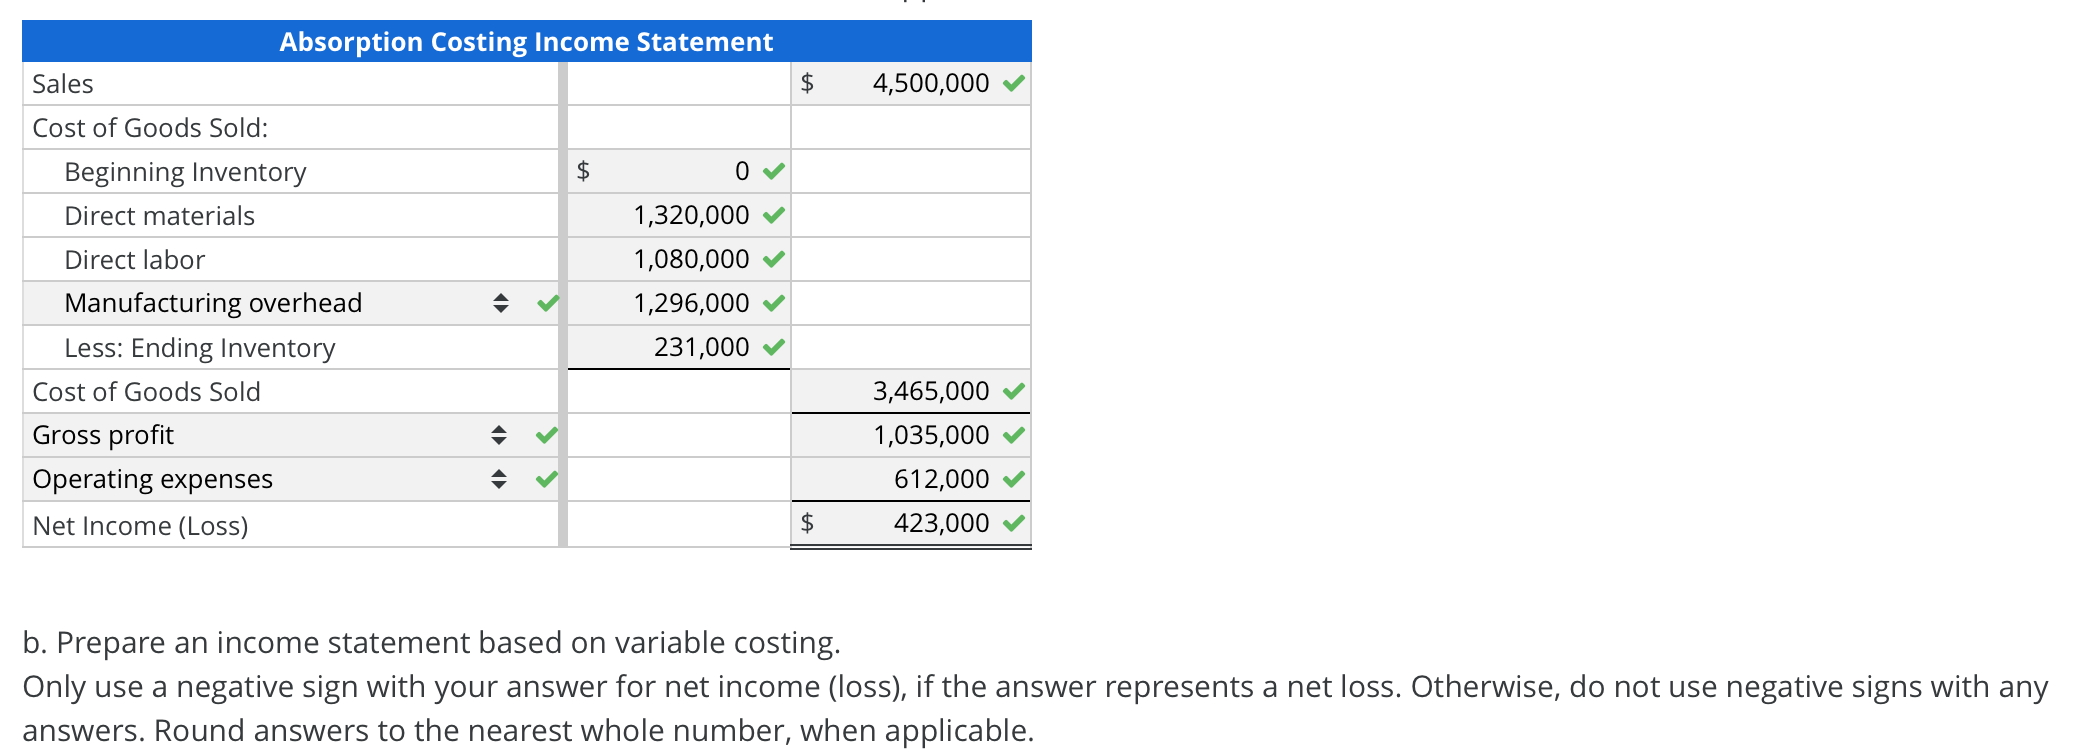Open the Gross profit label dropdown selector
Viewport: 2090px width, 756px height.
click(499, 434)
